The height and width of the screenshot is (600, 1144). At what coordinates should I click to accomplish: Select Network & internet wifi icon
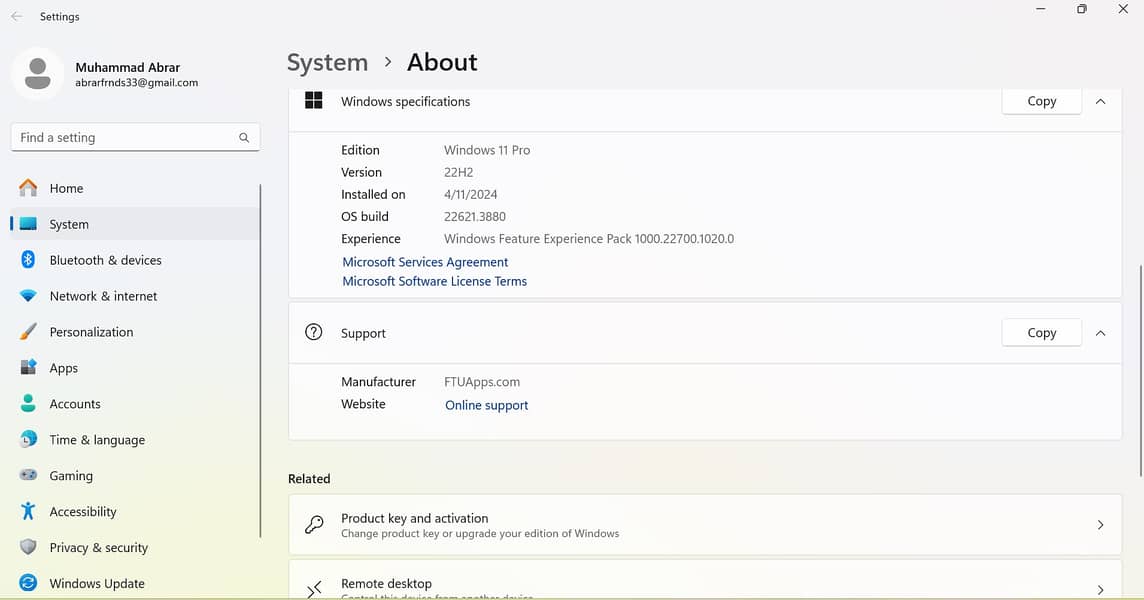[x=28, y=296]
